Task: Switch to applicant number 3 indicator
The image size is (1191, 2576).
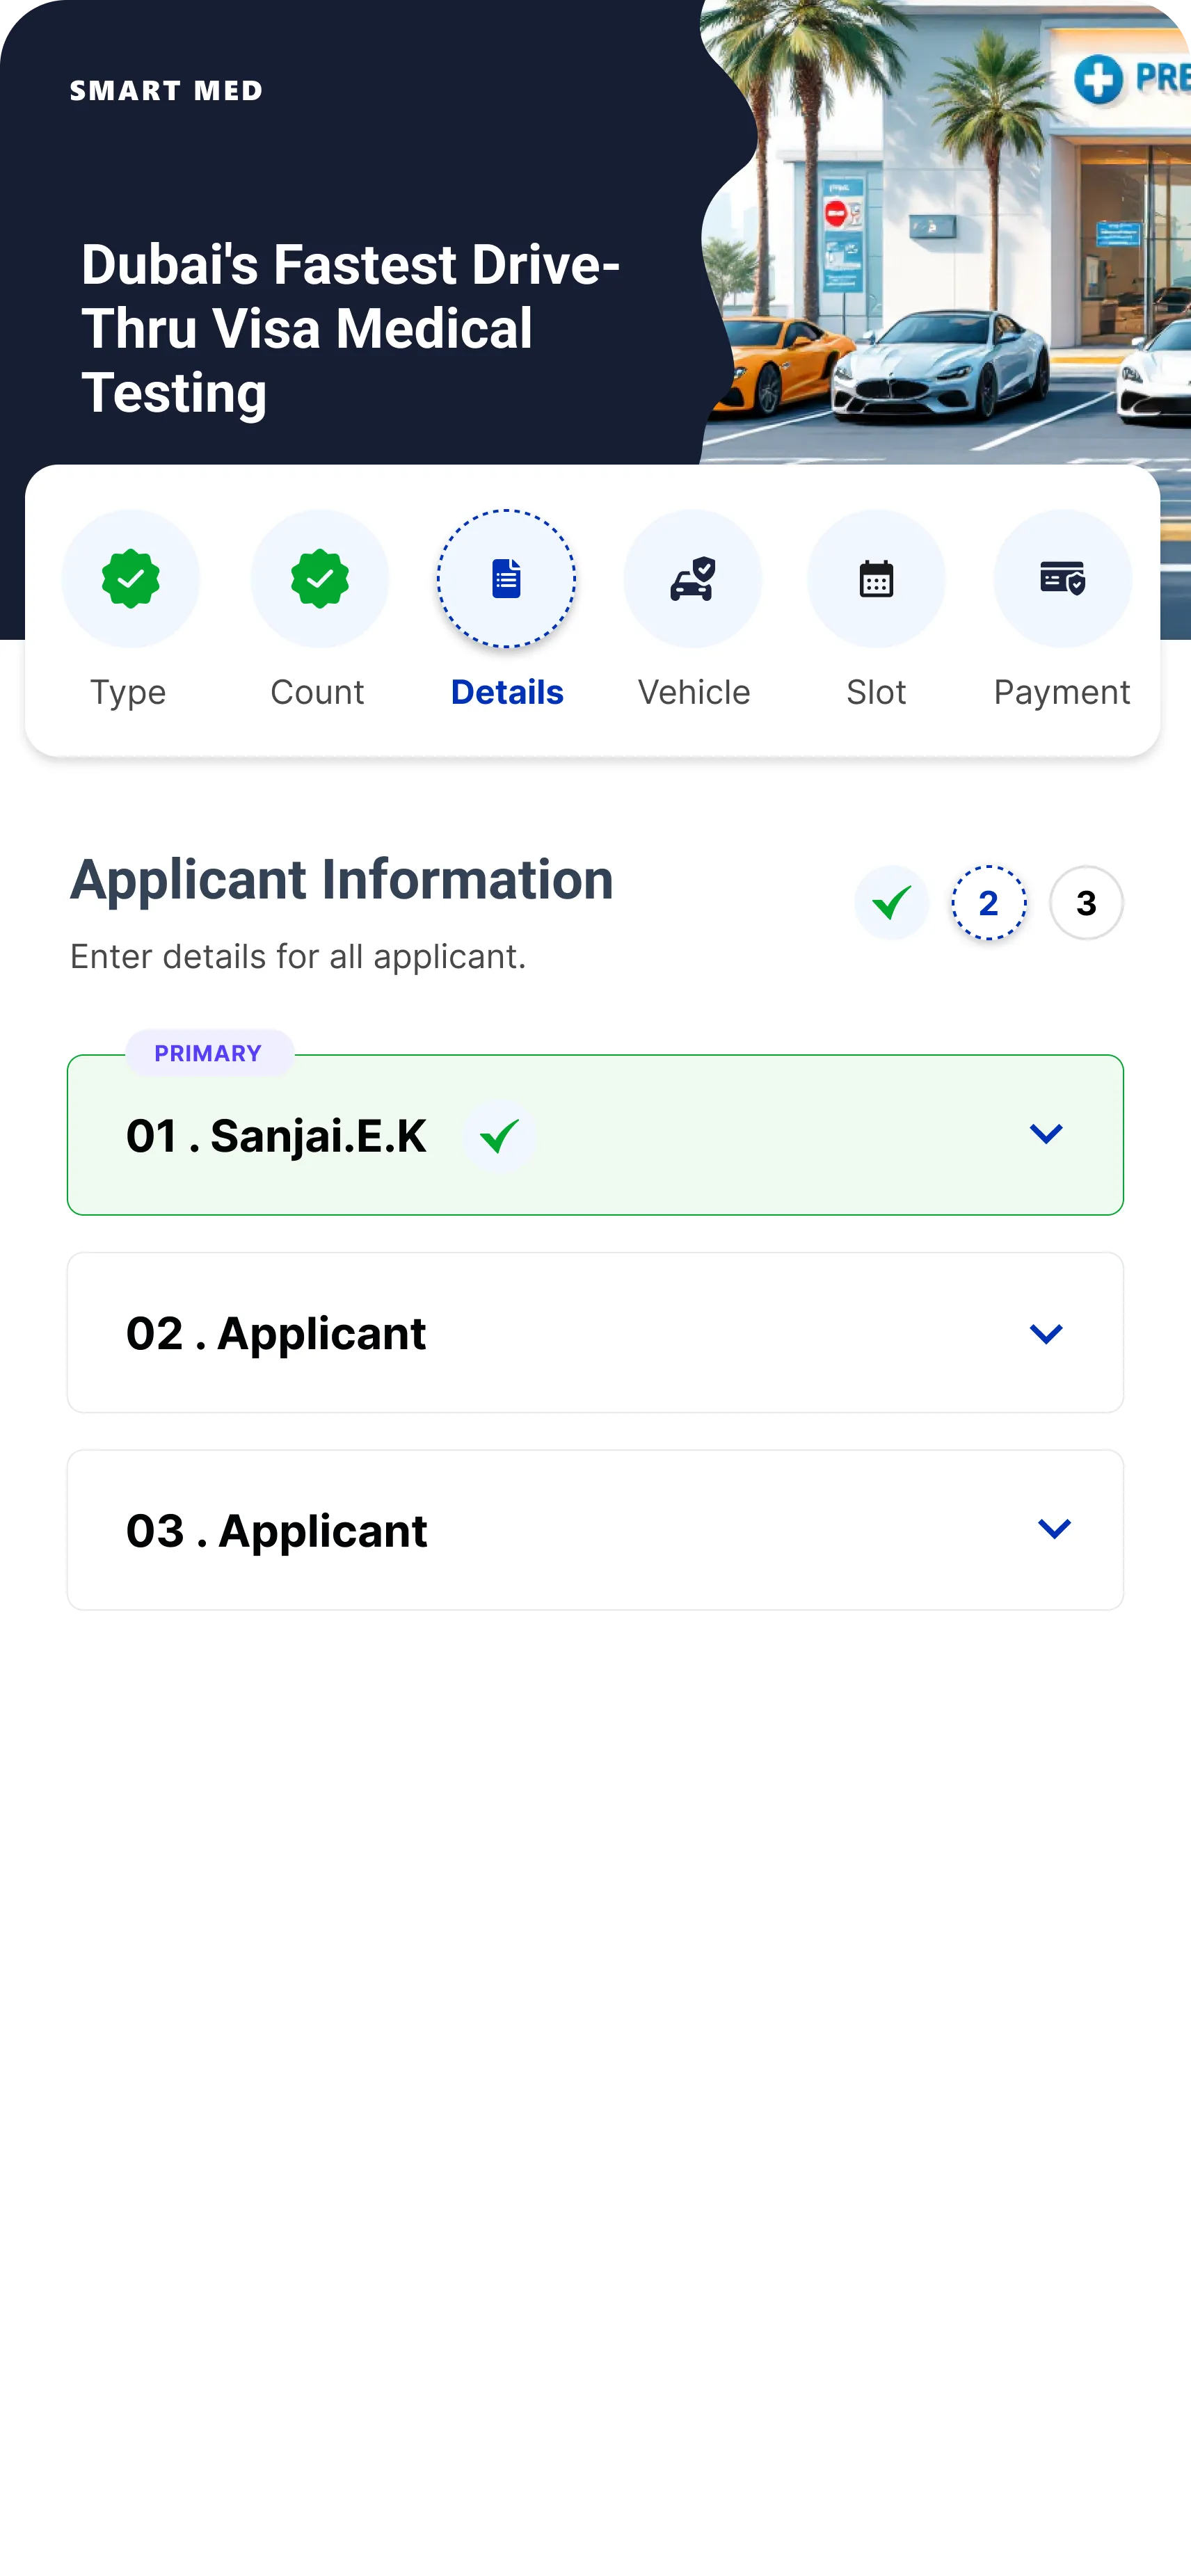Action: (x=1086, y=903)
